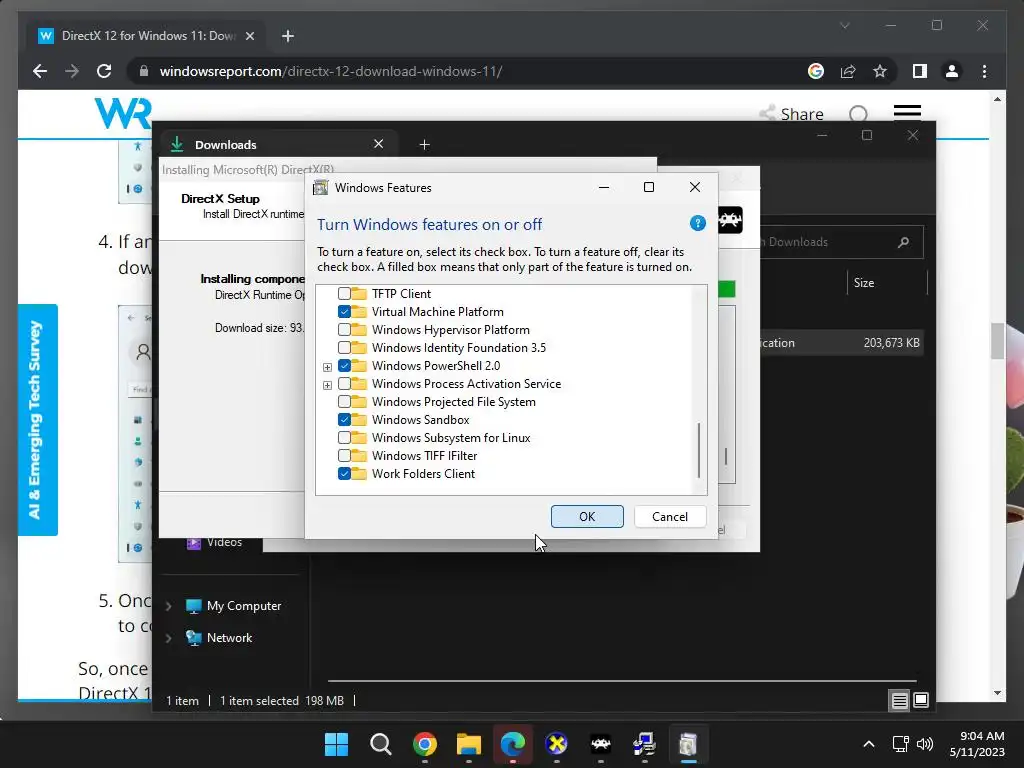Go back in Chrome
This screenshot has width=1024, height=768.
pyautogui.click(x=40, y=71)
